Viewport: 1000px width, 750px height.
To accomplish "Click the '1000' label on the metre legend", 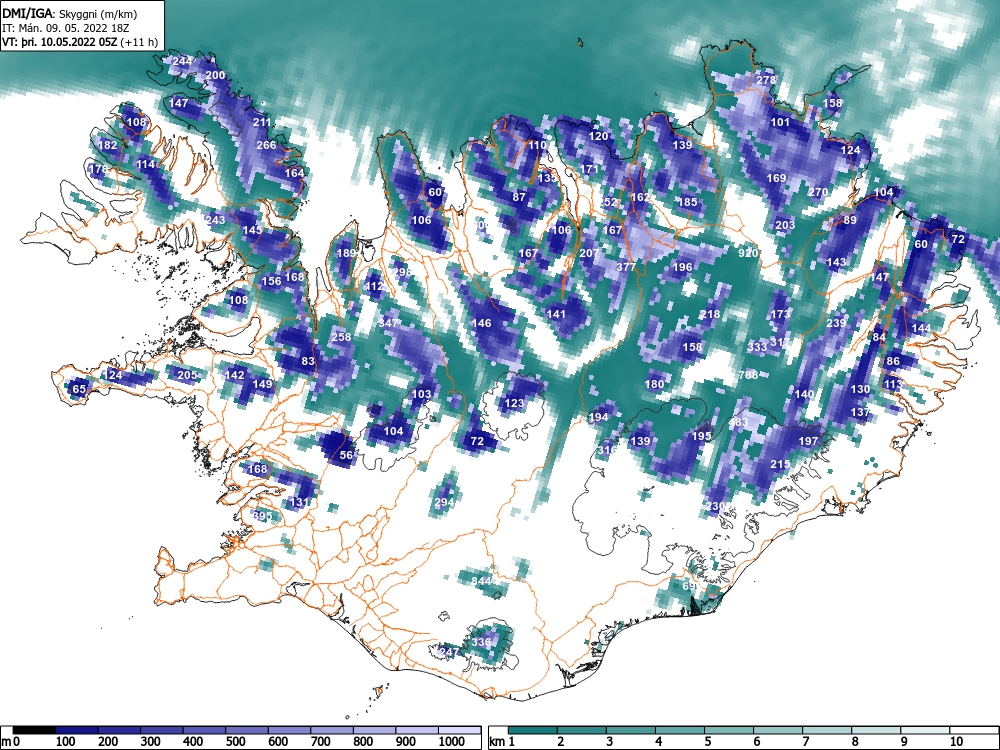I will pyautogui.click(x=452, y=742).
